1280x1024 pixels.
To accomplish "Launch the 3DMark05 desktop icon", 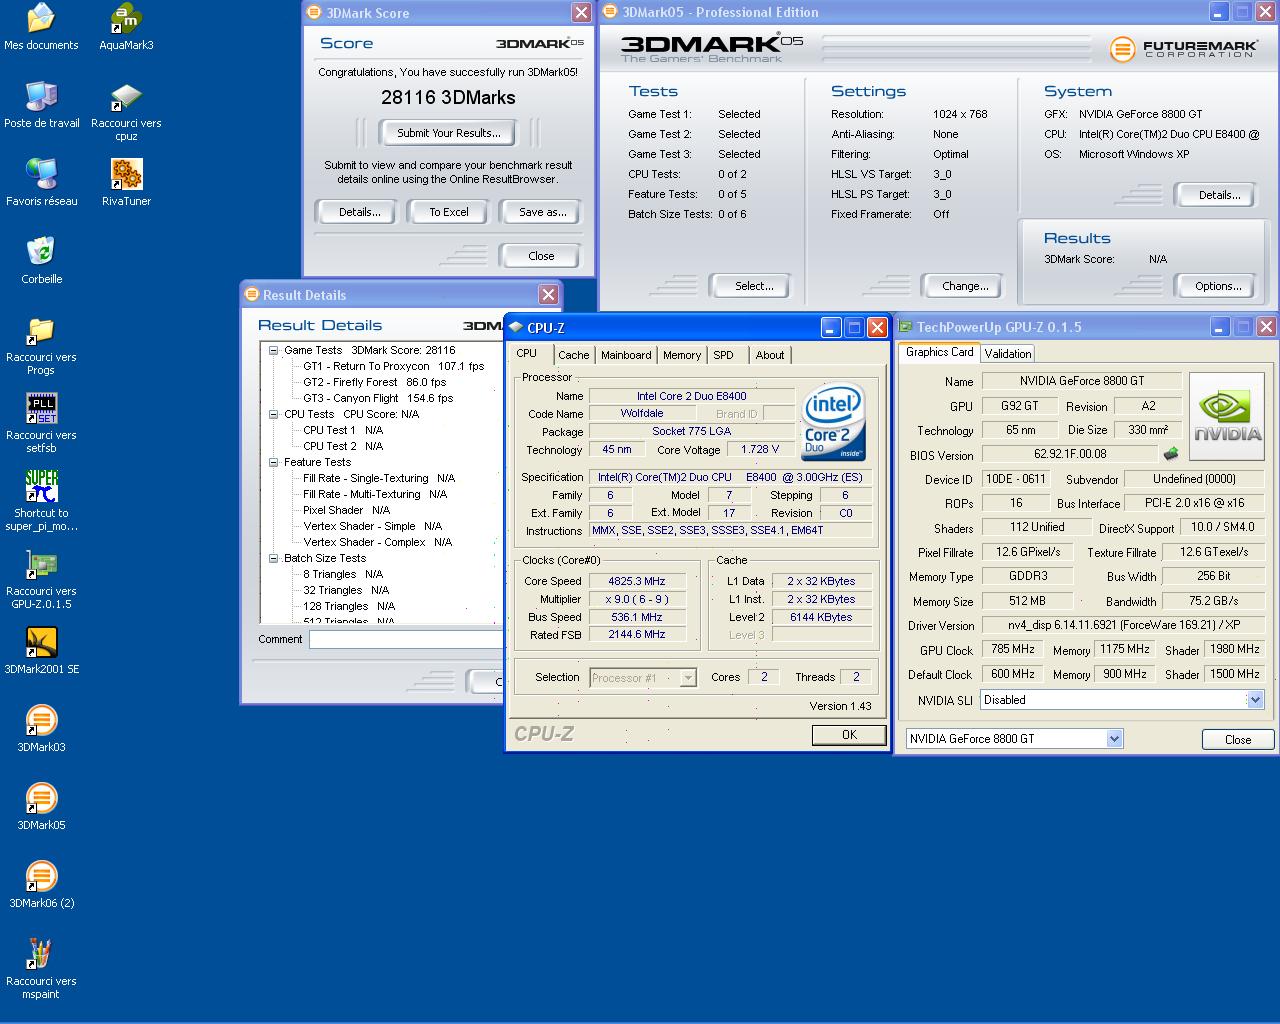I will coord(41,807).
